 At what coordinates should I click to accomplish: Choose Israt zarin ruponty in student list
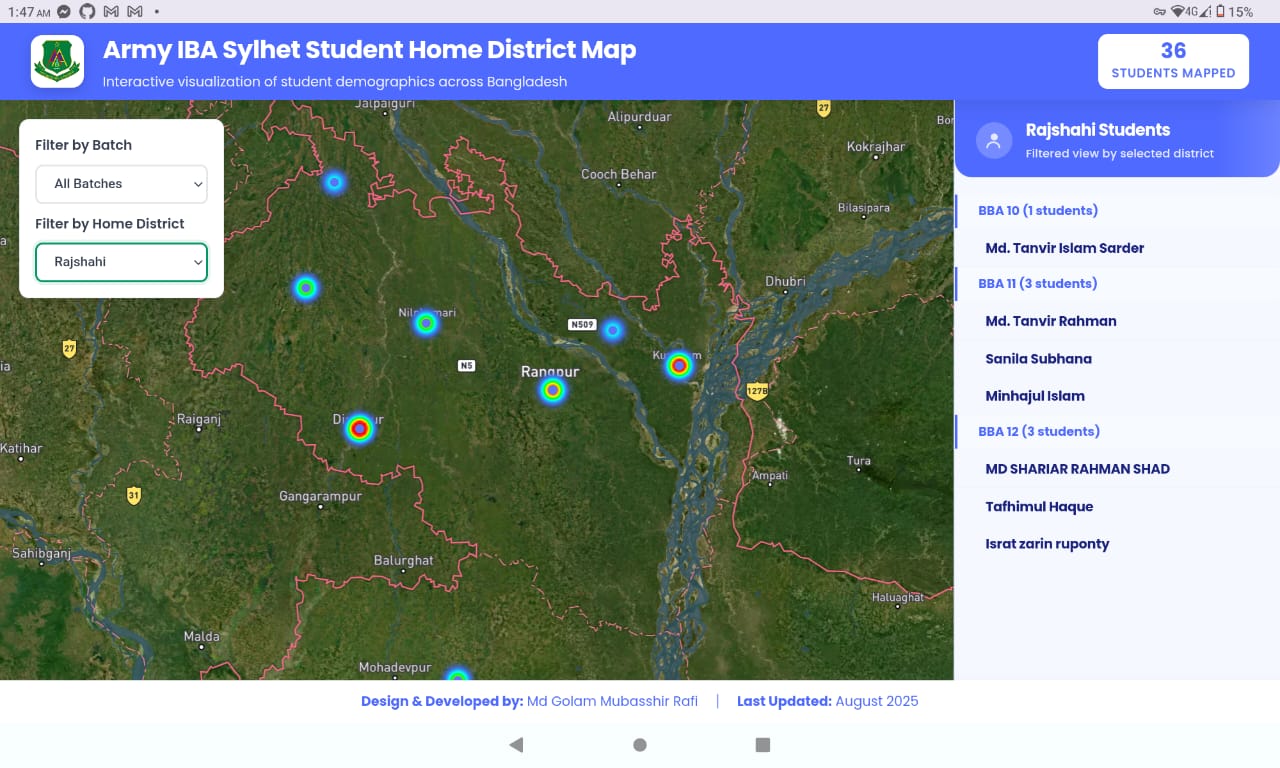tap(1047, 544)
